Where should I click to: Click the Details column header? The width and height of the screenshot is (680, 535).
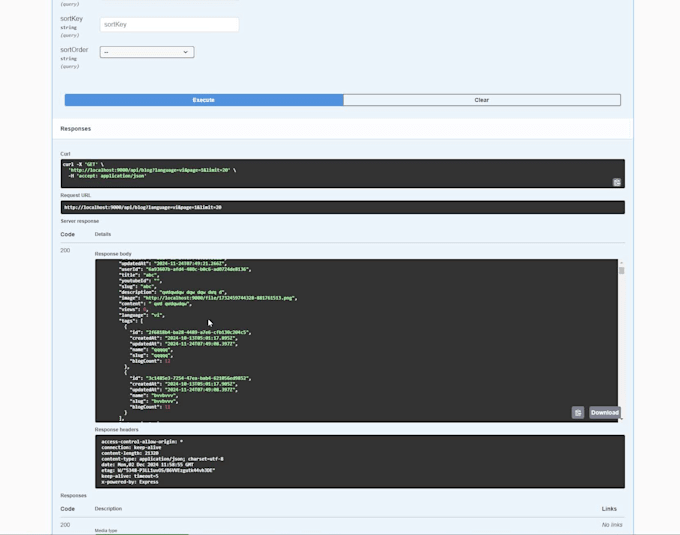(103, 234)
